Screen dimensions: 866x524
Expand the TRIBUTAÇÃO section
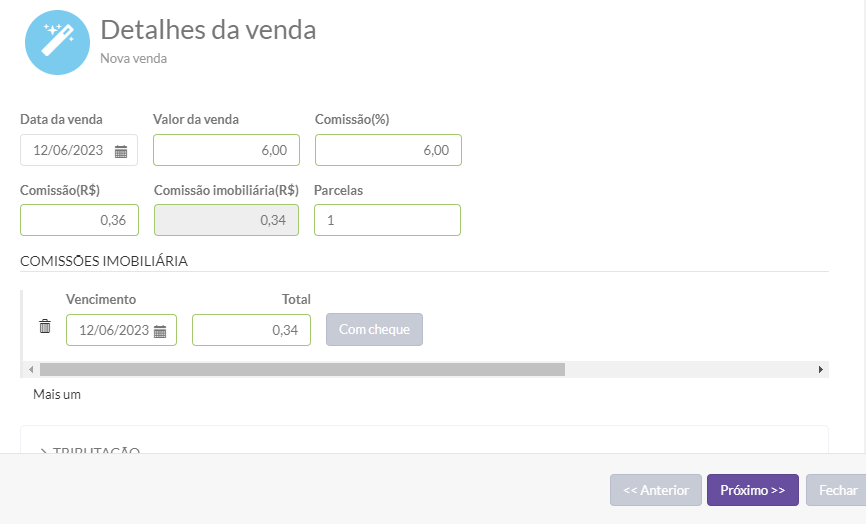pos(90,451)
